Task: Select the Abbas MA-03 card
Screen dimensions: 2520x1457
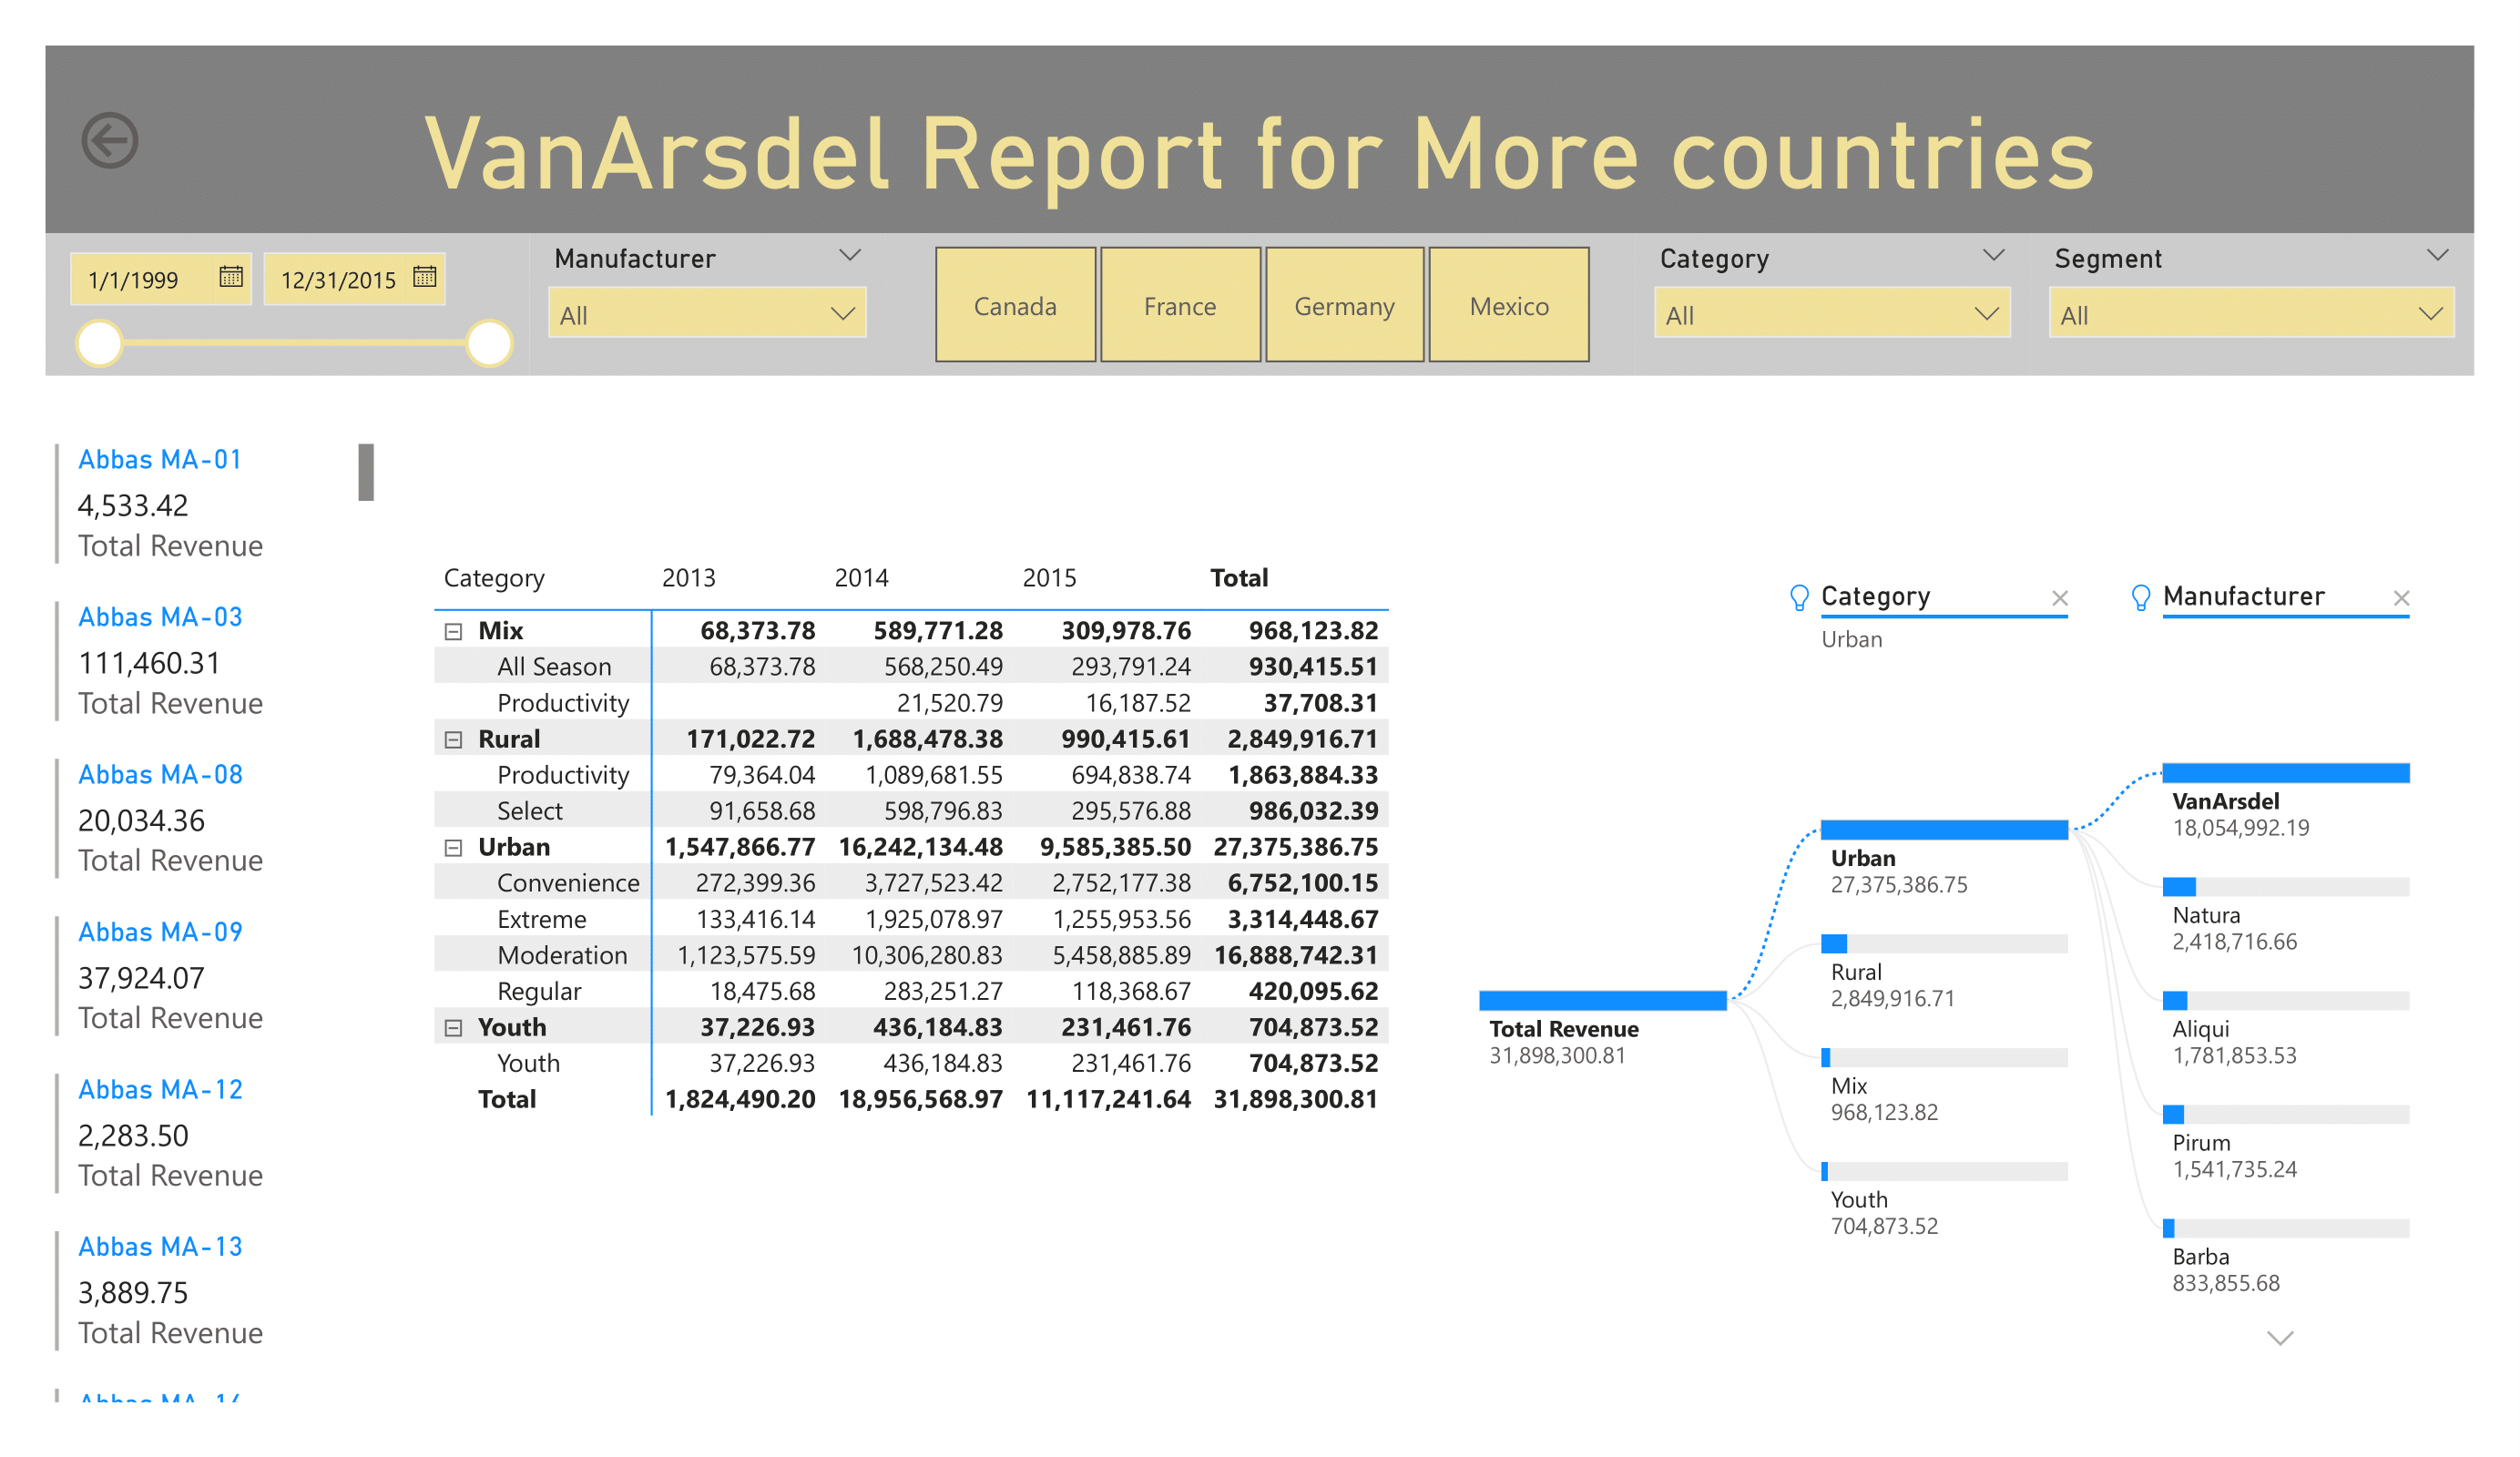Action: (x=160, y=617)
